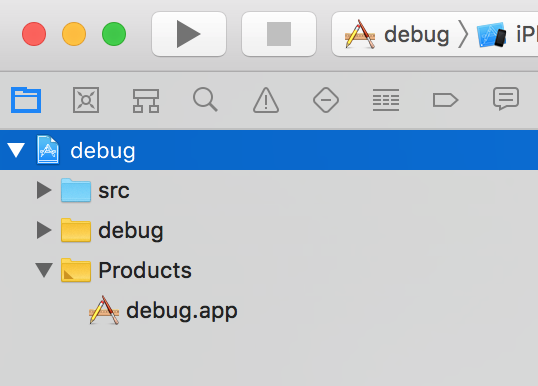The width and height of the screenshot is (538, 386).
Task: Collapse the debug project root
Action: [x=16, y=150]
